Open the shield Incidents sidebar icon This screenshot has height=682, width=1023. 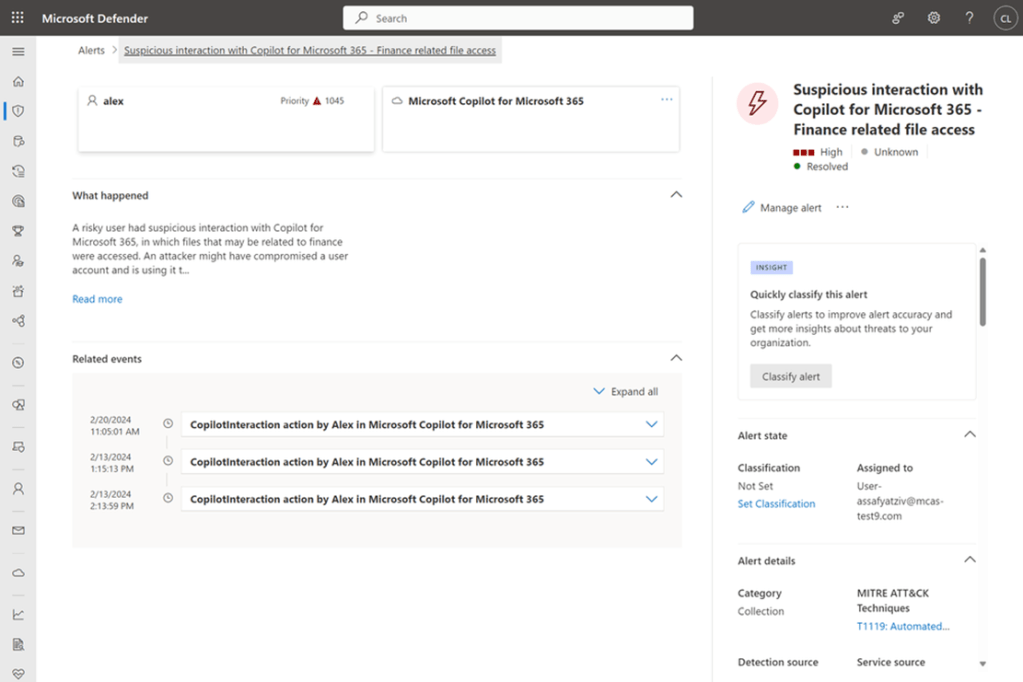[18, 111]
